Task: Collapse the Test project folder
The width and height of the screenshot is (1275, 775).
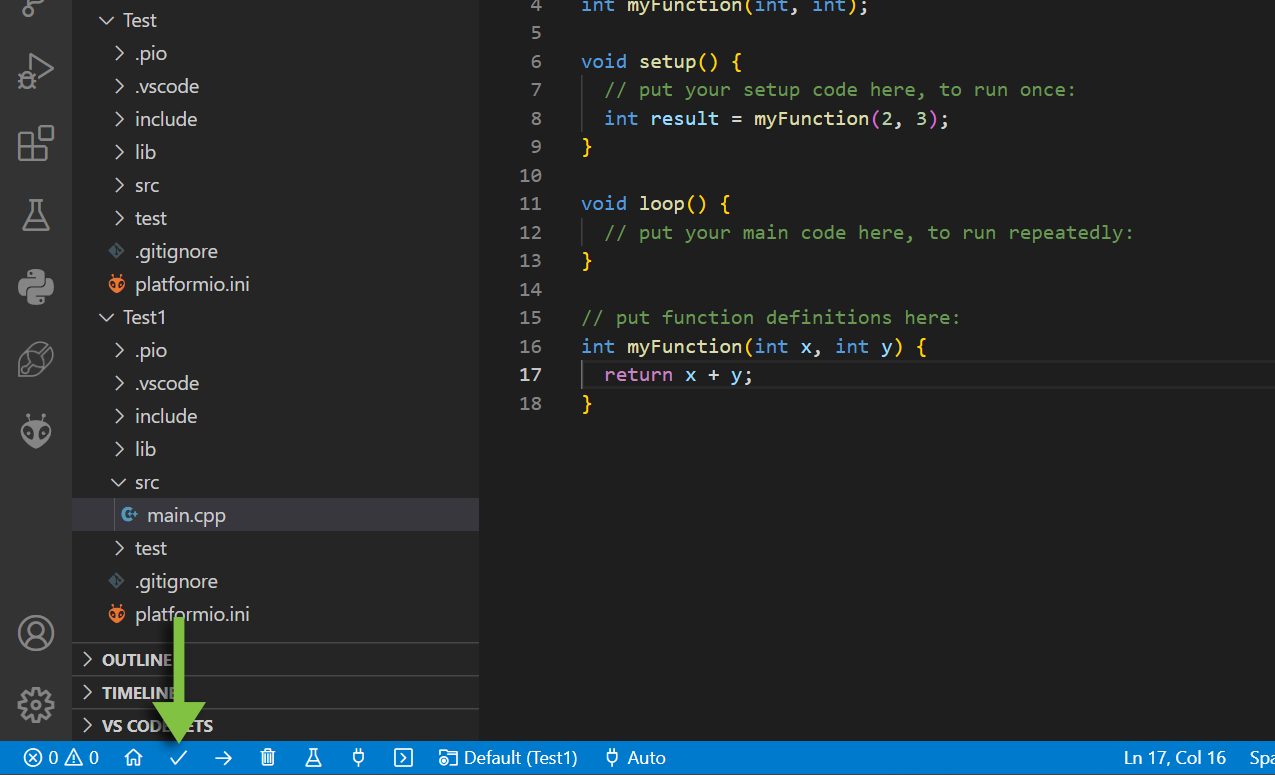Action: (x=275, y=20)
